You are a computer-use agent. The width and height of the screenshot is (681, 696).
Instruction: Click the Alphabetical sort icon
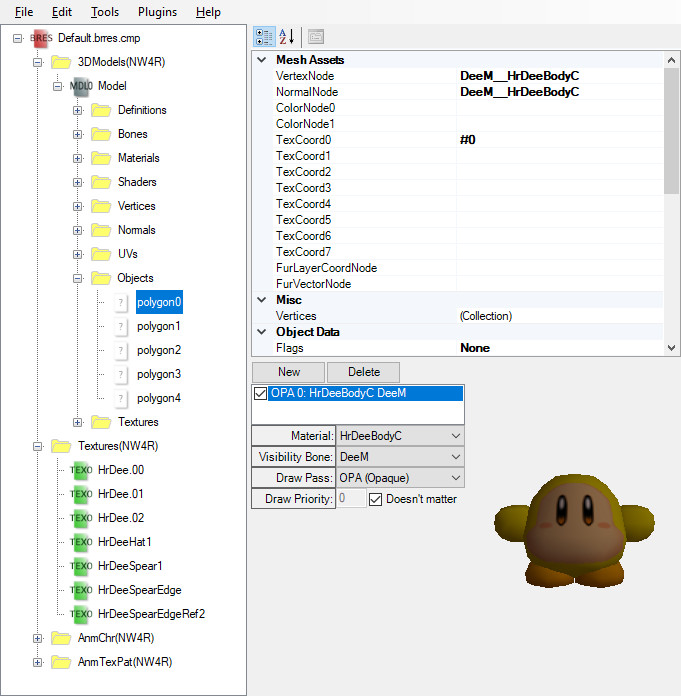click(x=287, y=36)
